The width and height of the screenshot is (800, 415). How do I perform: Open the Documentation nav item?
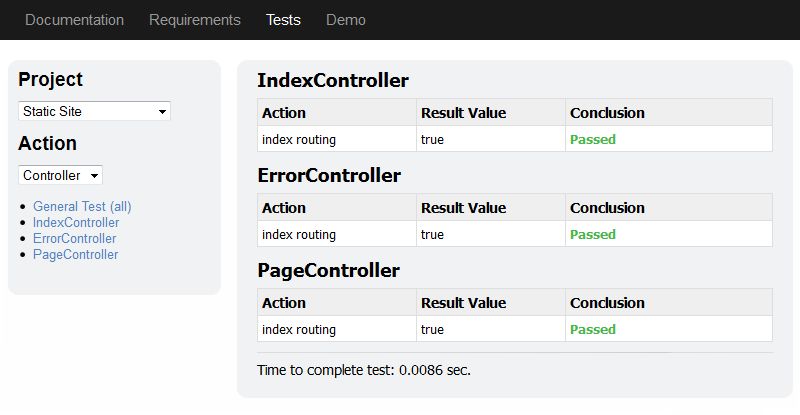coord(74,20)
